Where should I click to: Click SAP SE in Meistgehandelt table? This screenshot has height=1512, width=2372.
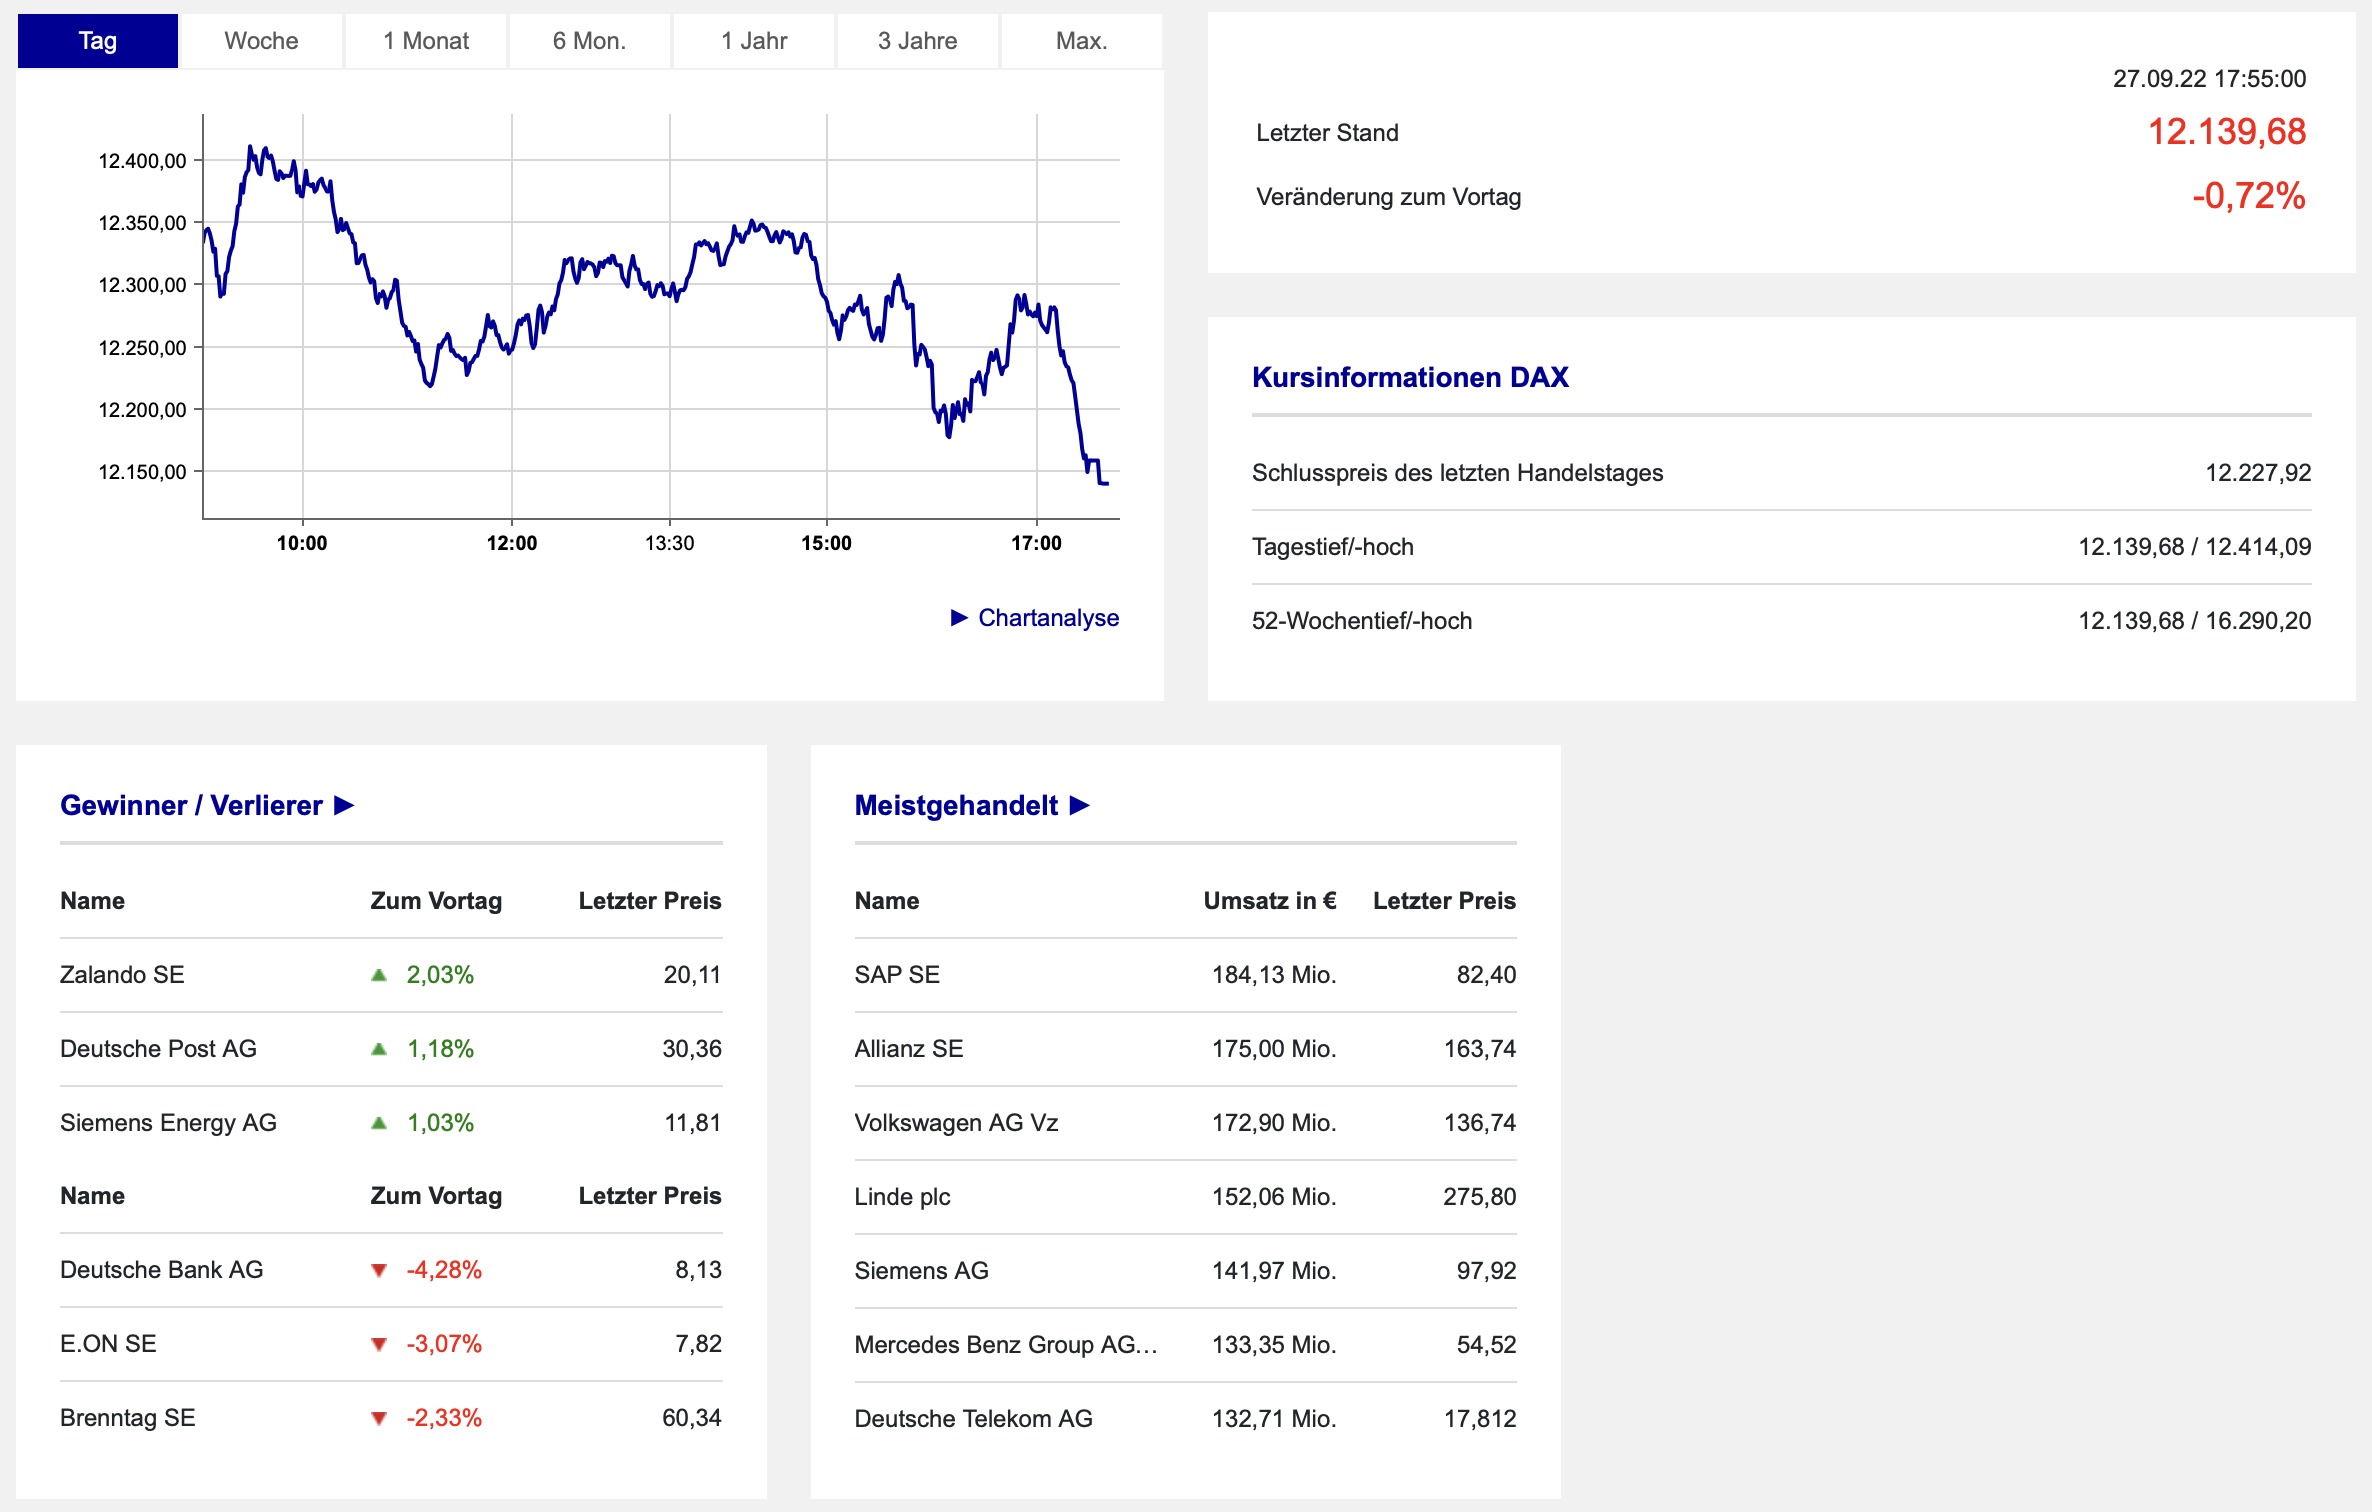(897, 975)
